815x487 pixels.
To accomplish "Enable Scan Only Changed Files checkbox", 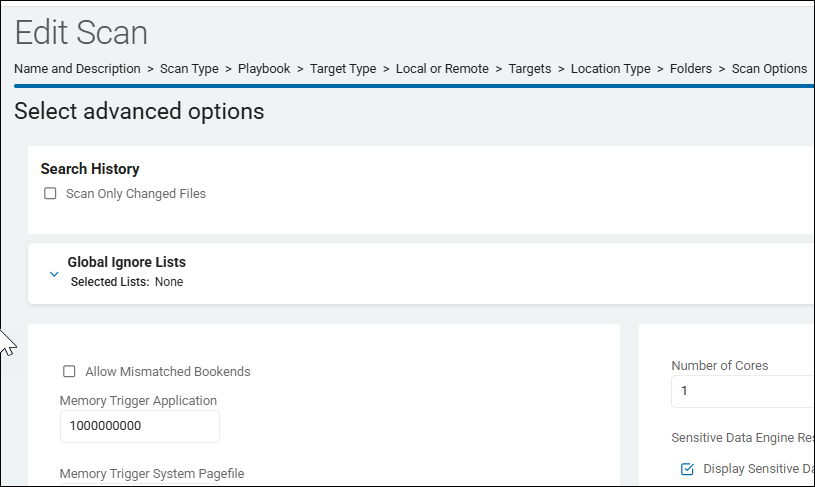I will 50,194.
